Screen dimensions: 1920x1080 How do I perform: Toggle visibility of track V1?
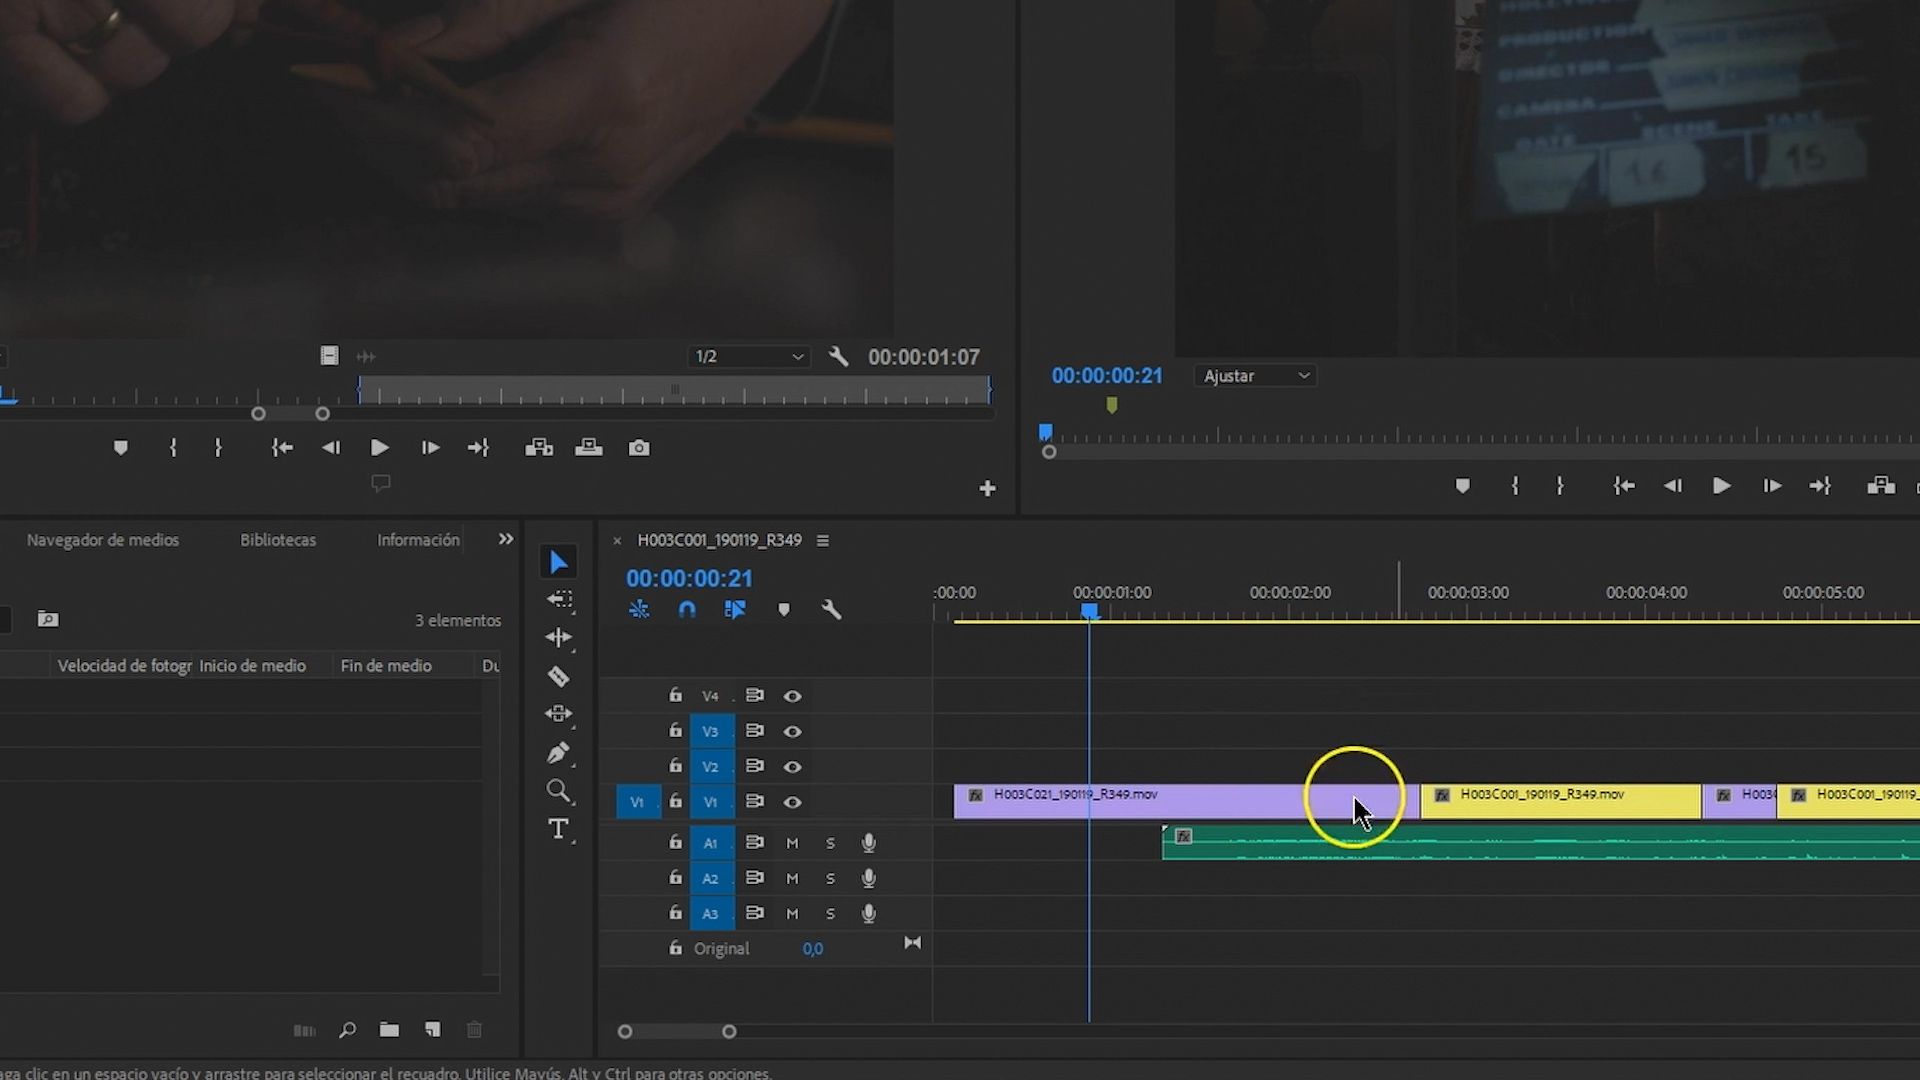793,801
